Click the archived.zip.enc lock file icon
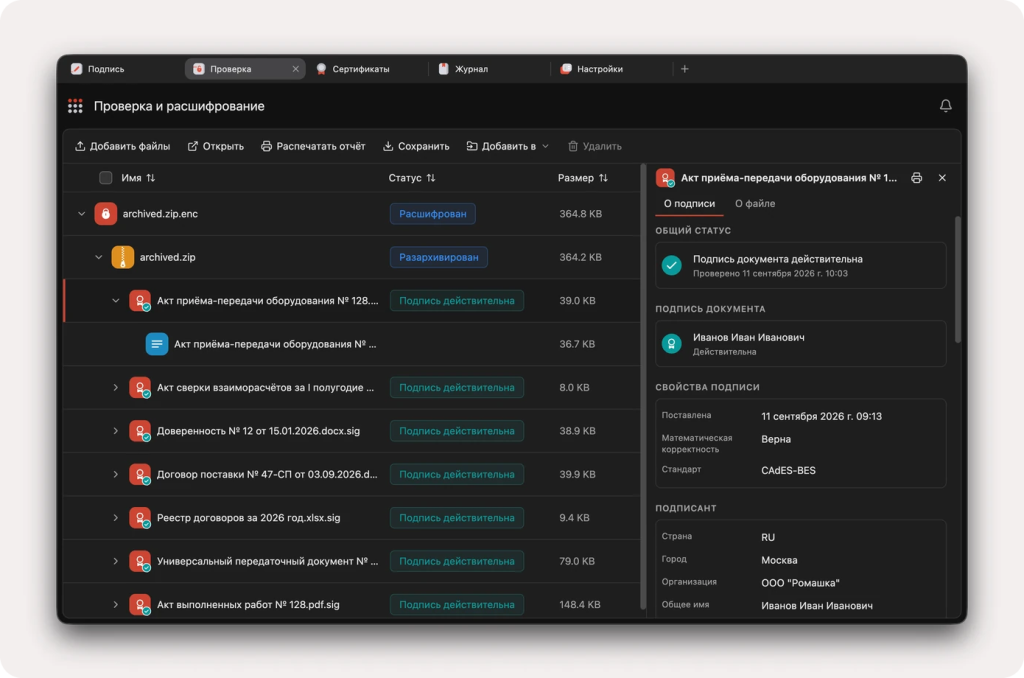This screenshot has width=1024, height=678. 105,214
